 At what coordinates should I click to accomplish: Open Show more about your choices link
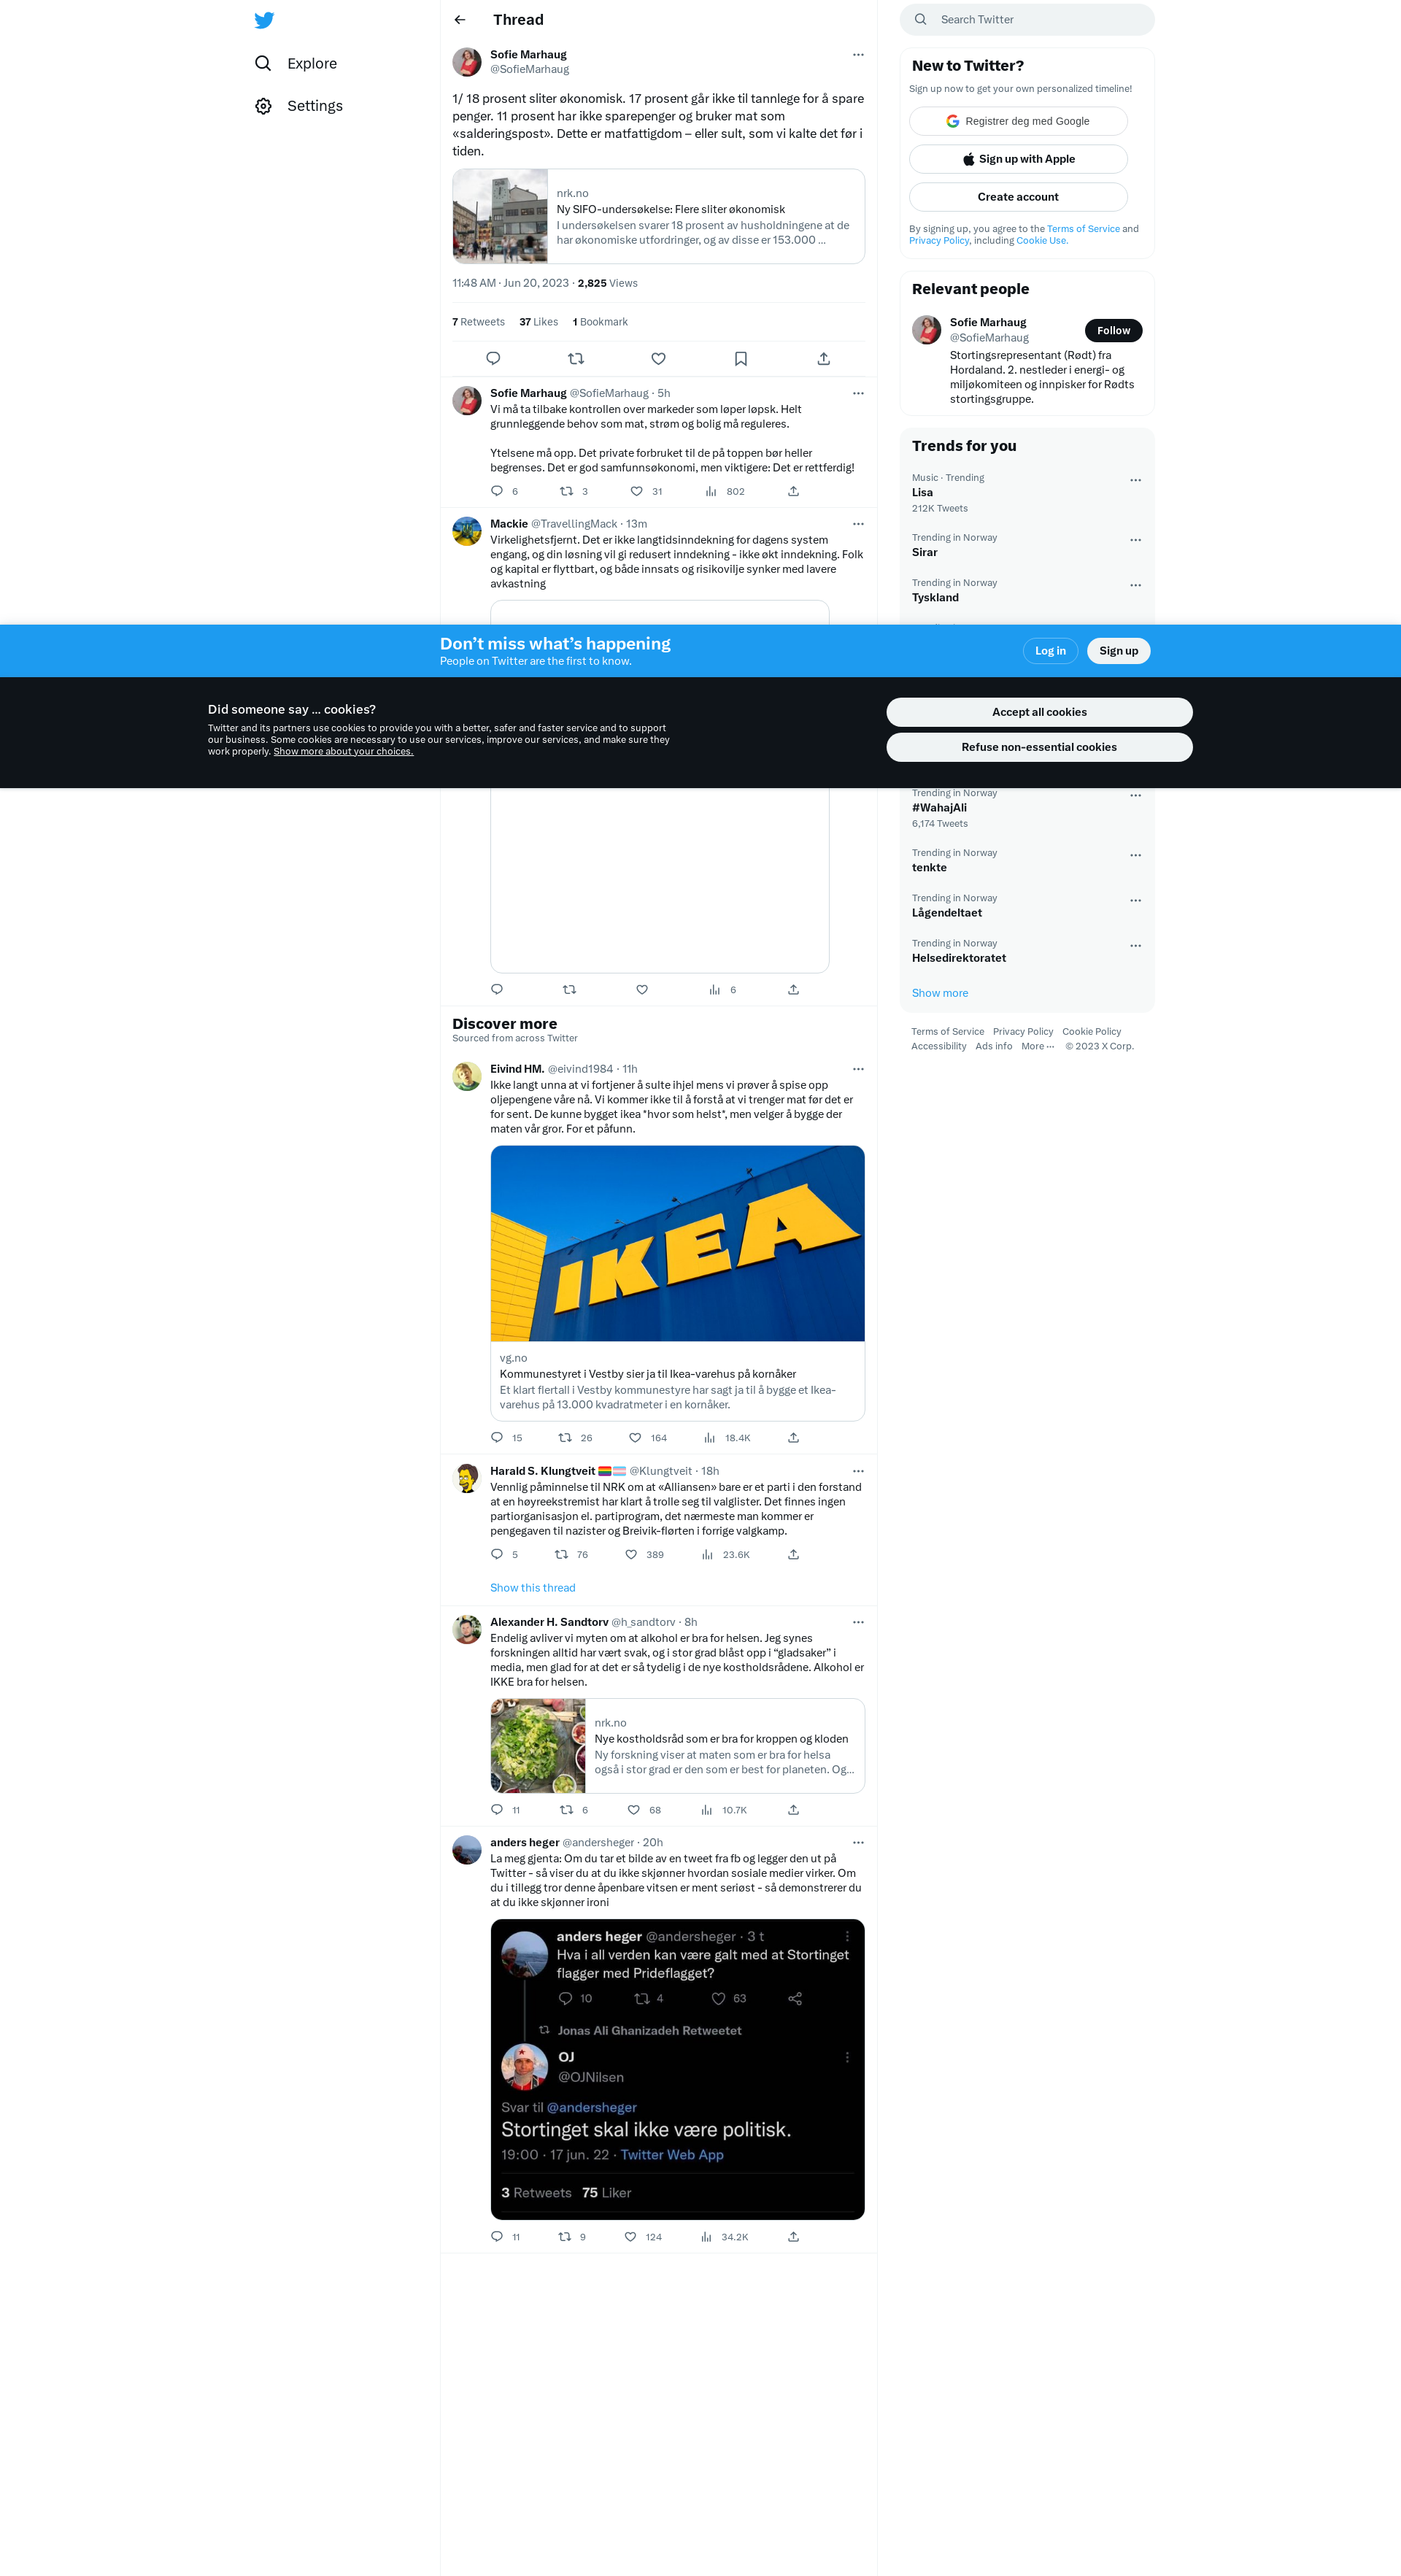(343, 752)
